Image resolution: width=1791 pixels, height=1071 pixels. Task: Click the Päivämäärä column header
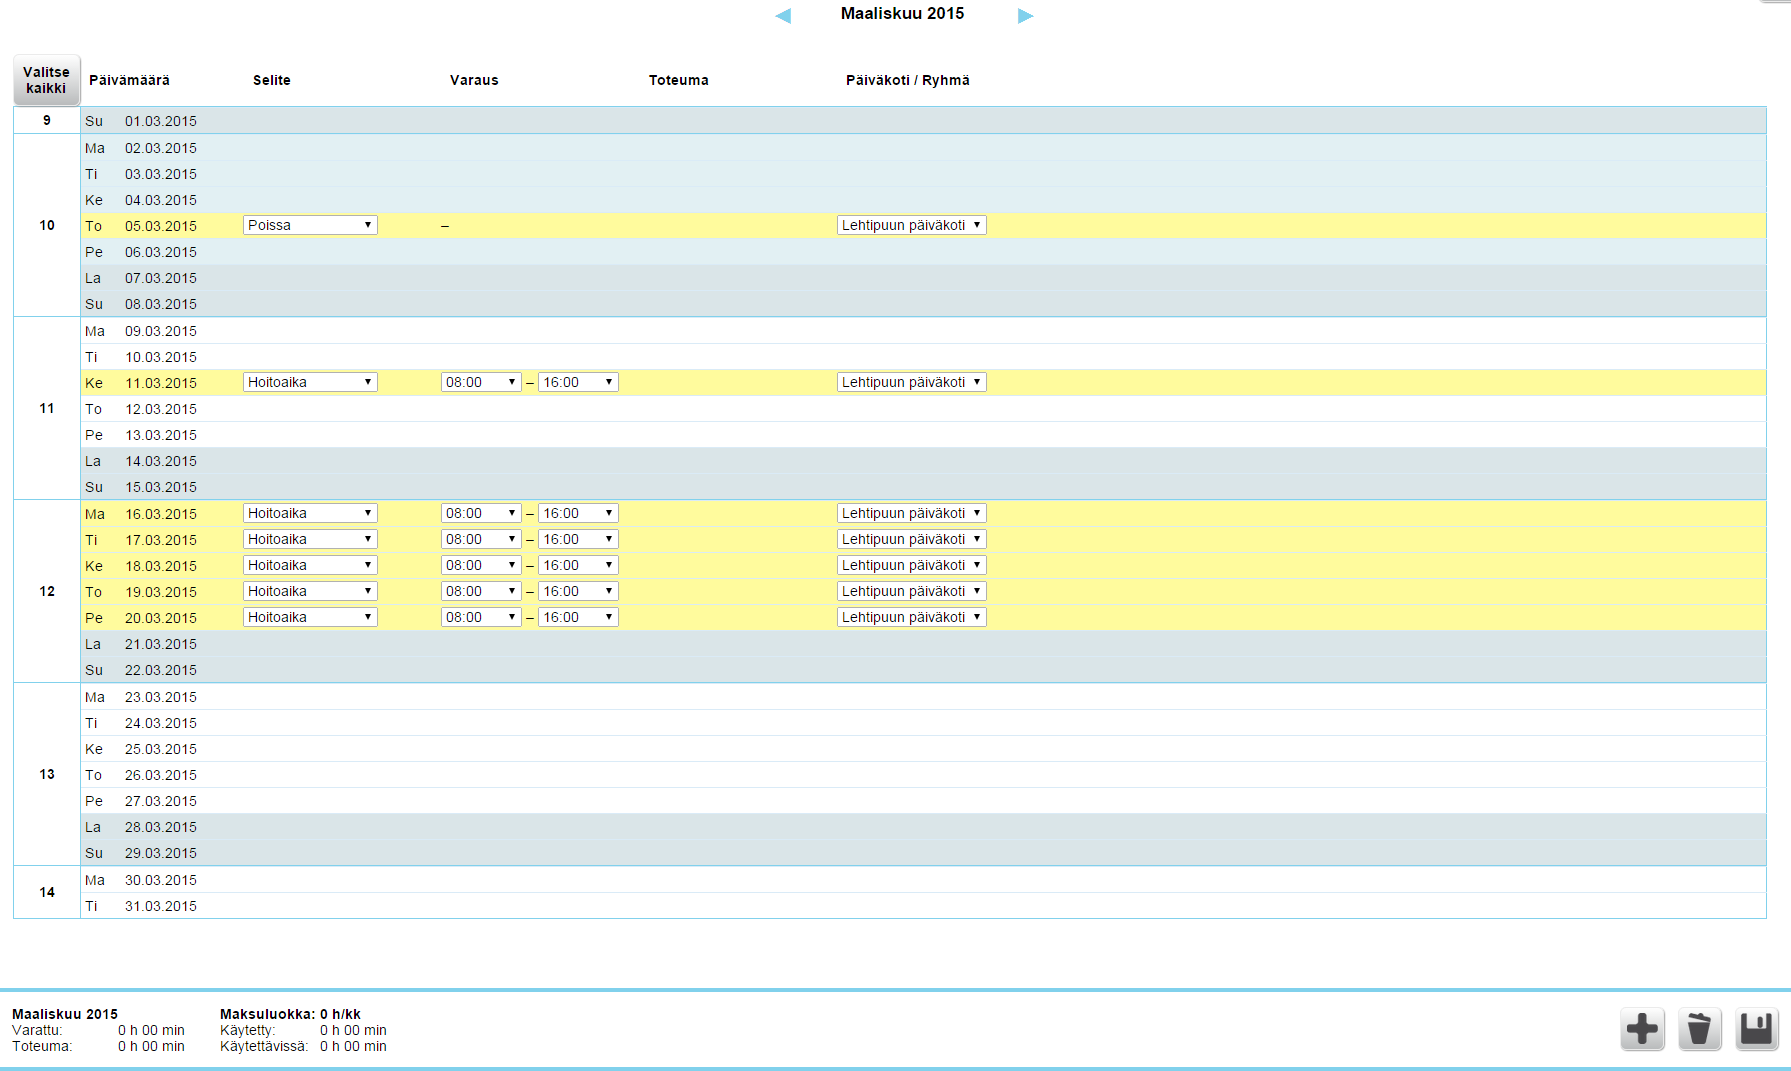point(129,80)
